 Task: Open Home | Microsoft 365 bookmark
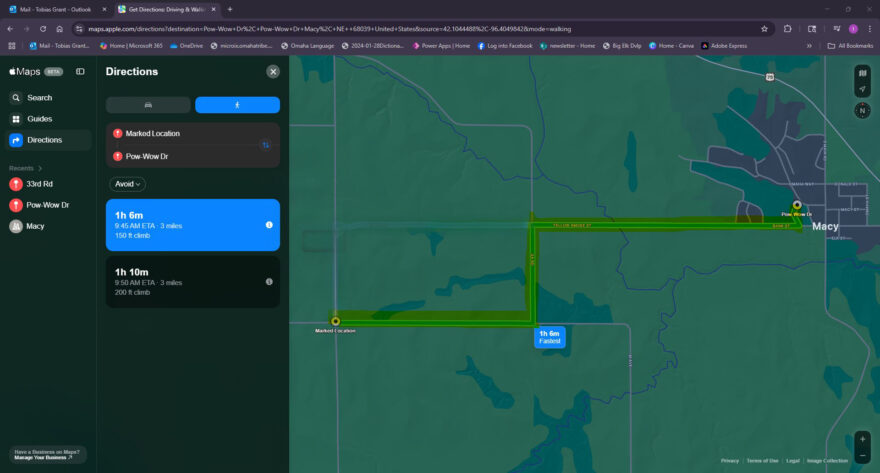[131, 46]
